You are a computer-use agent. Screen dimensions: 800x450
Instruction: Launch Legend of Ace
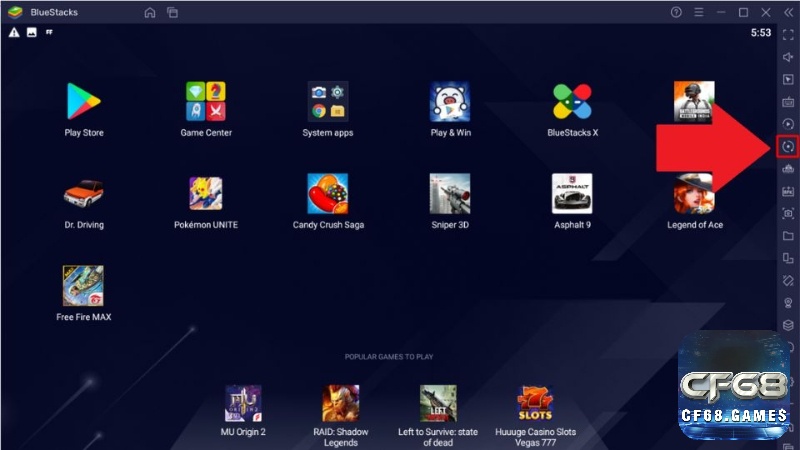click(694, 193)
